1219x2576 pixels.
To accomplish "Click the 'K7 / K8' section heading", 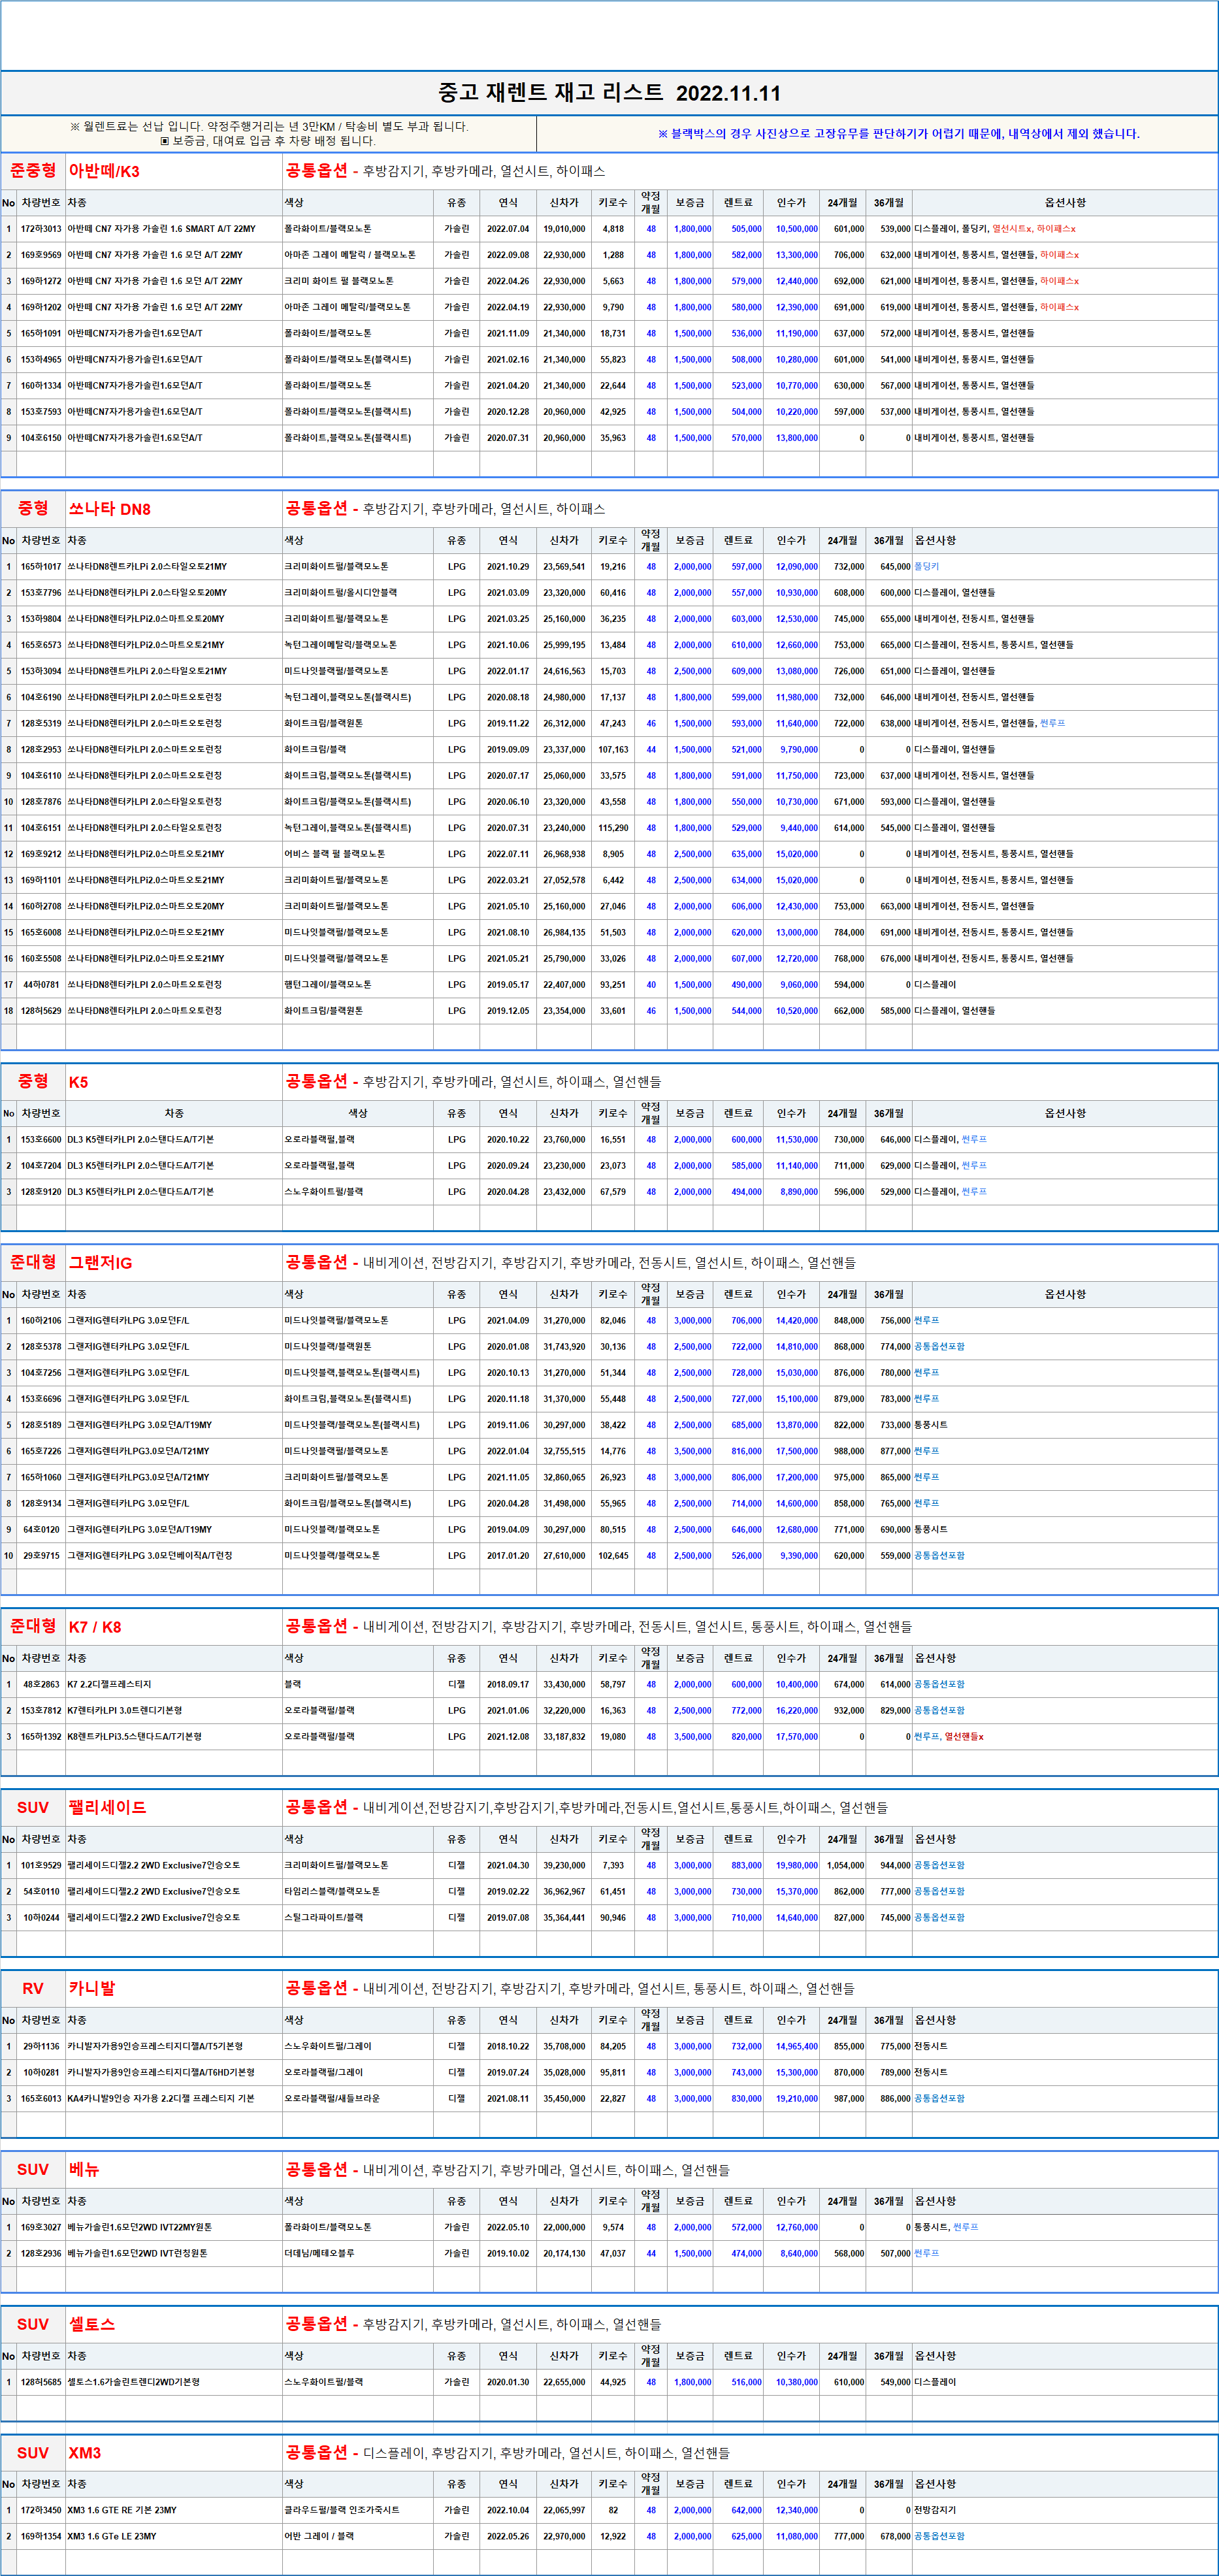I will 94,1627.
